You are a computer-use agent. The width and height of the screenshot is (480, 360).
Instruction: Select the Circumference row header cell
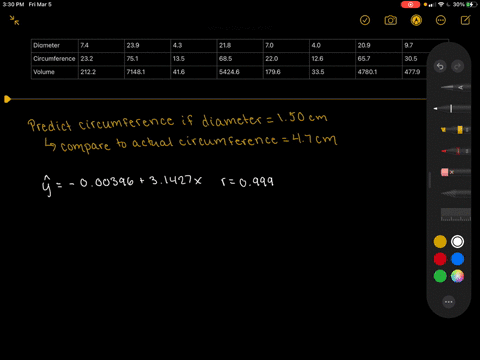(55, 59)
